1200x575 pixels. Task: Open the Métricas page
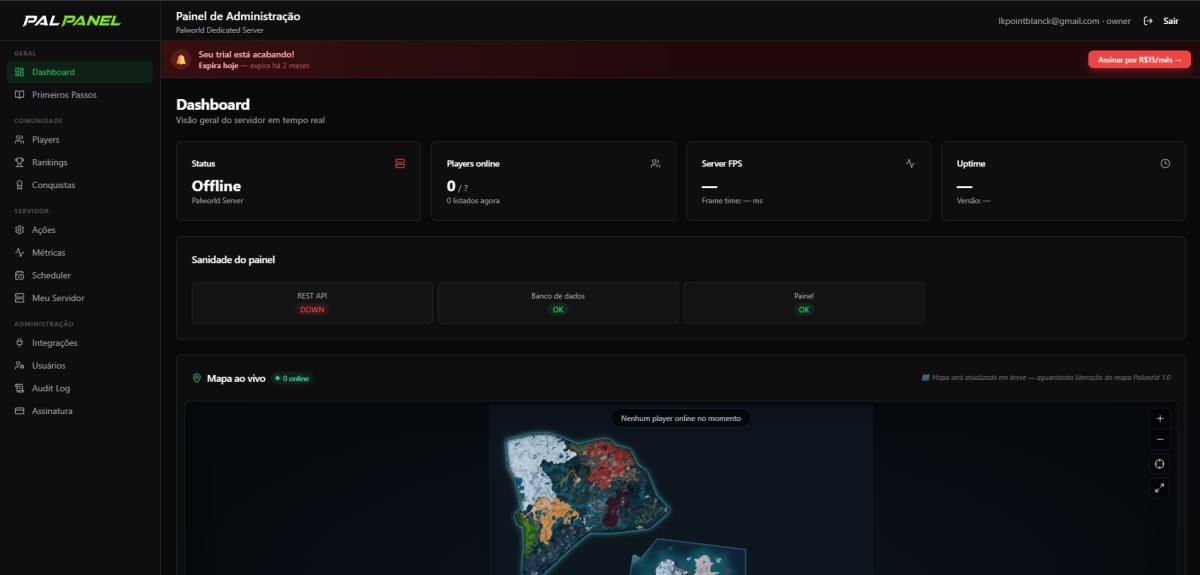click(80, 253)
